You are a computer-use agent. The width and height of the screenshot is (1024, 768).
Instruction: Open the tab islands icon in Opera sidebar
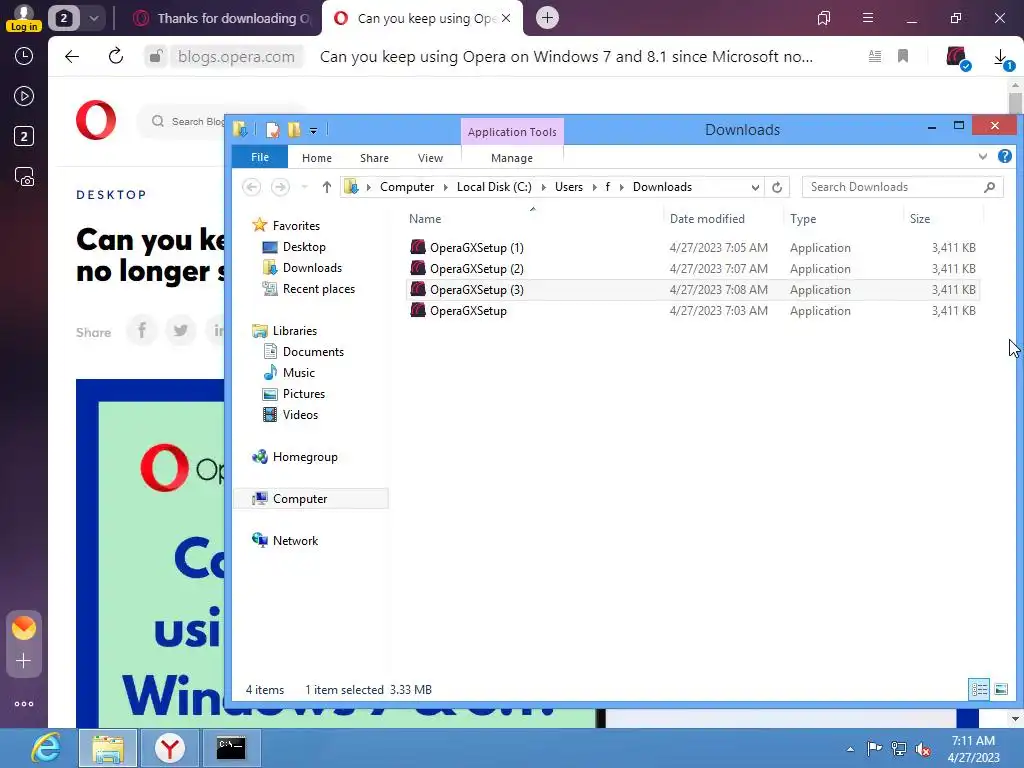[24, 136]
